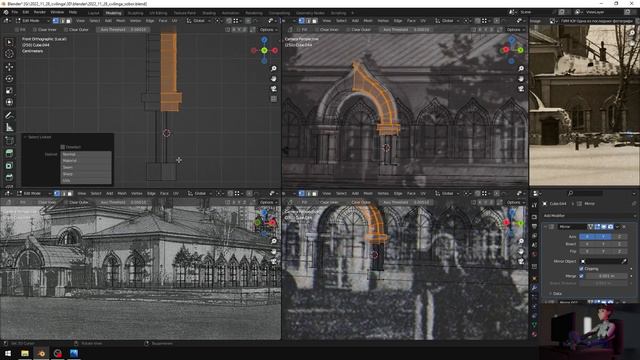Toggle Mirror Axis X button

tap(587, 236)
